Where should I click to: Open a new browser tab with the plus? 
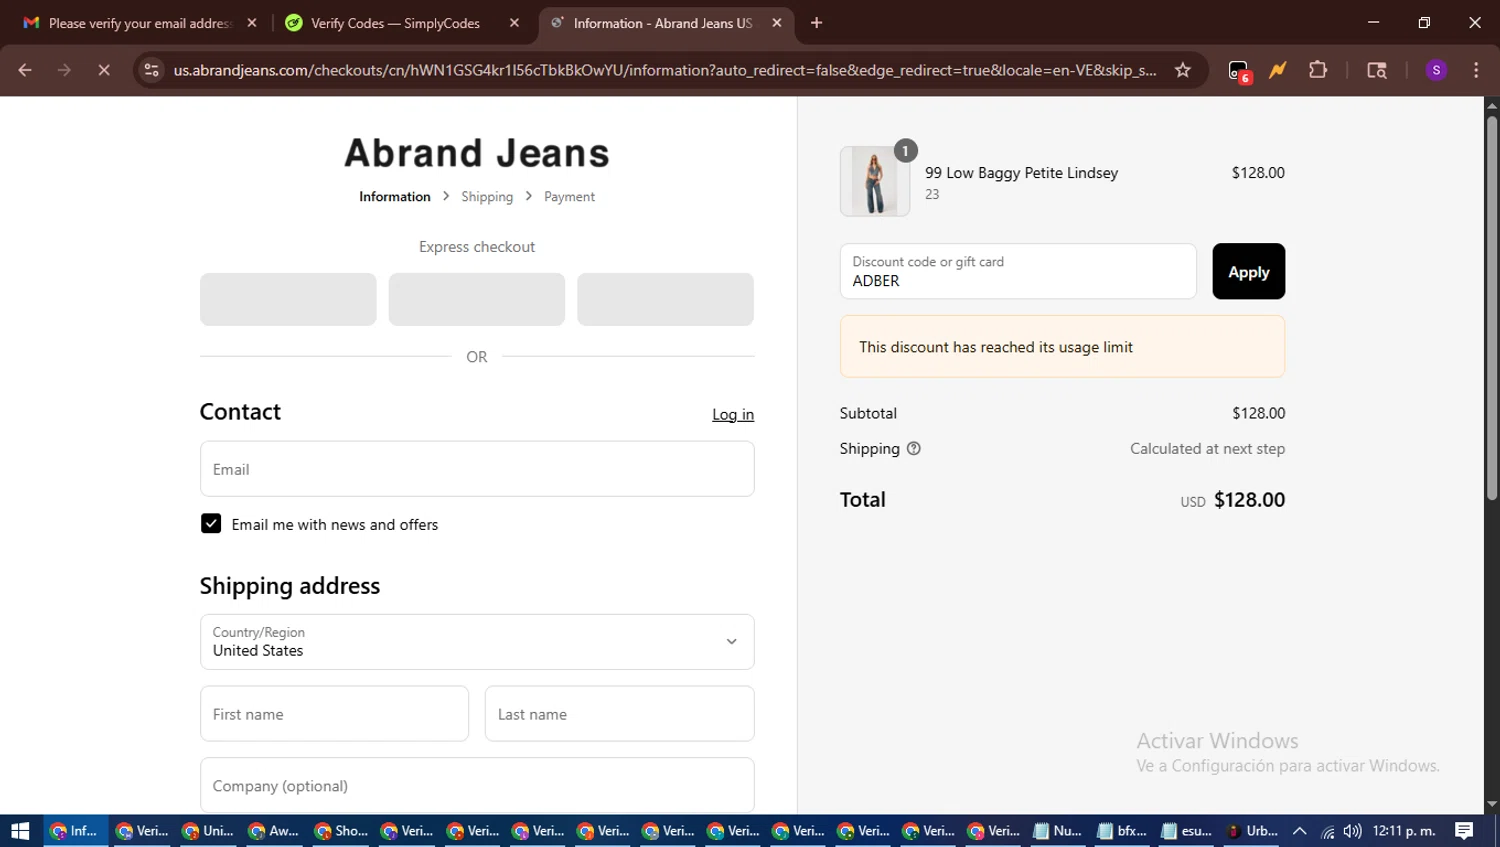[x=816, y=23]
